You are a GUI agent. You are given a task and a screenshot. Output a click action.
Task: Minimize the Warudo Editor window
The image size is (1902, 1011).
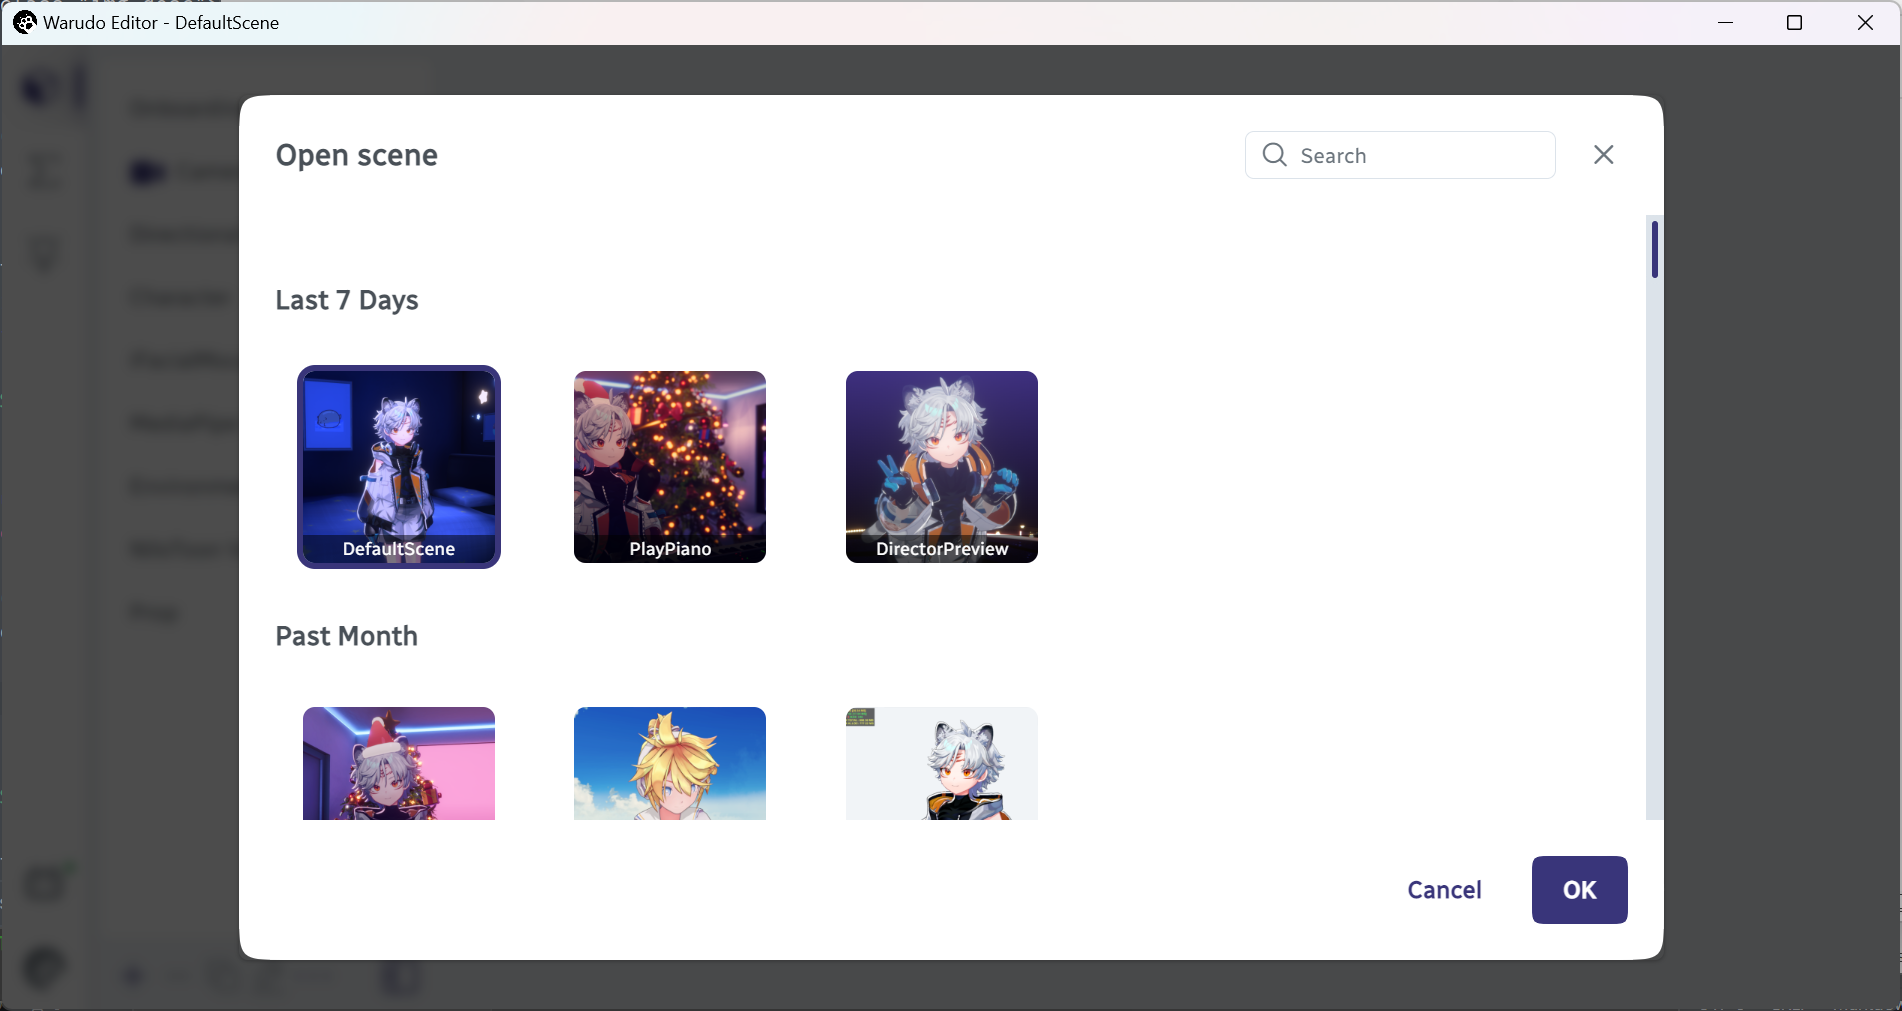[x=1725, y=22]
